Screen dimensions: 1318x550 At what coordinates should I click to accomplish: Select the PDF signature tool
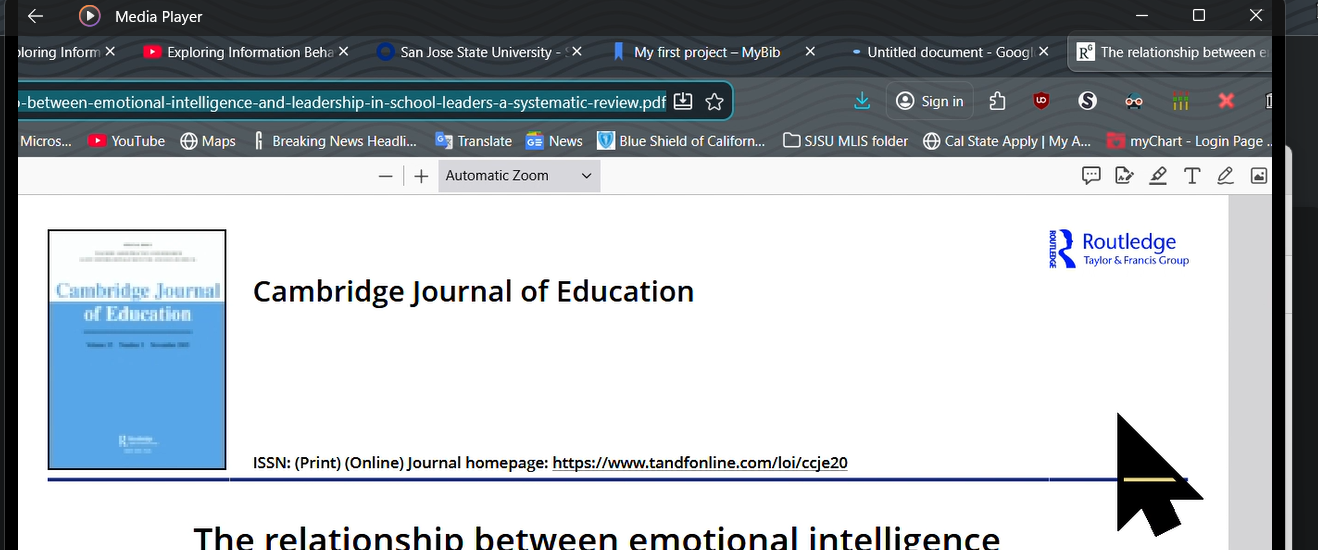point(1124,176)
